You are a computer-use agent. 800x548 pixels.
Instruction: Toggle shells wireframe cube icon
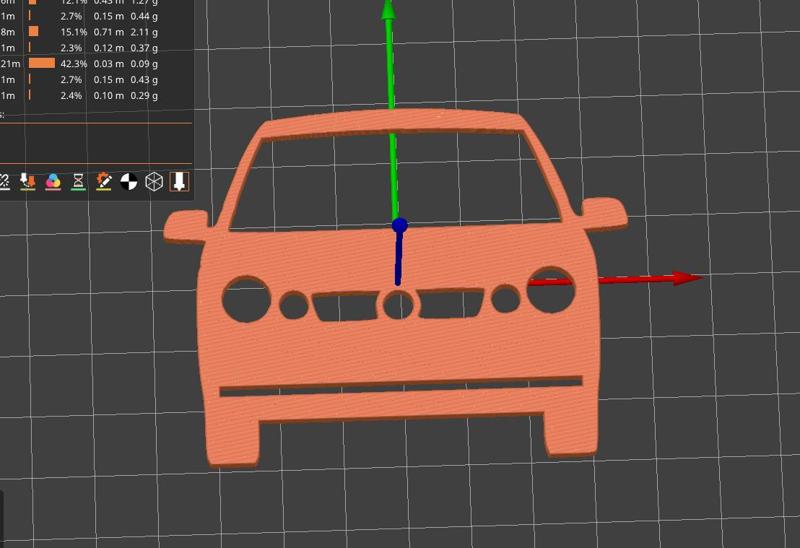coord(154,181)
